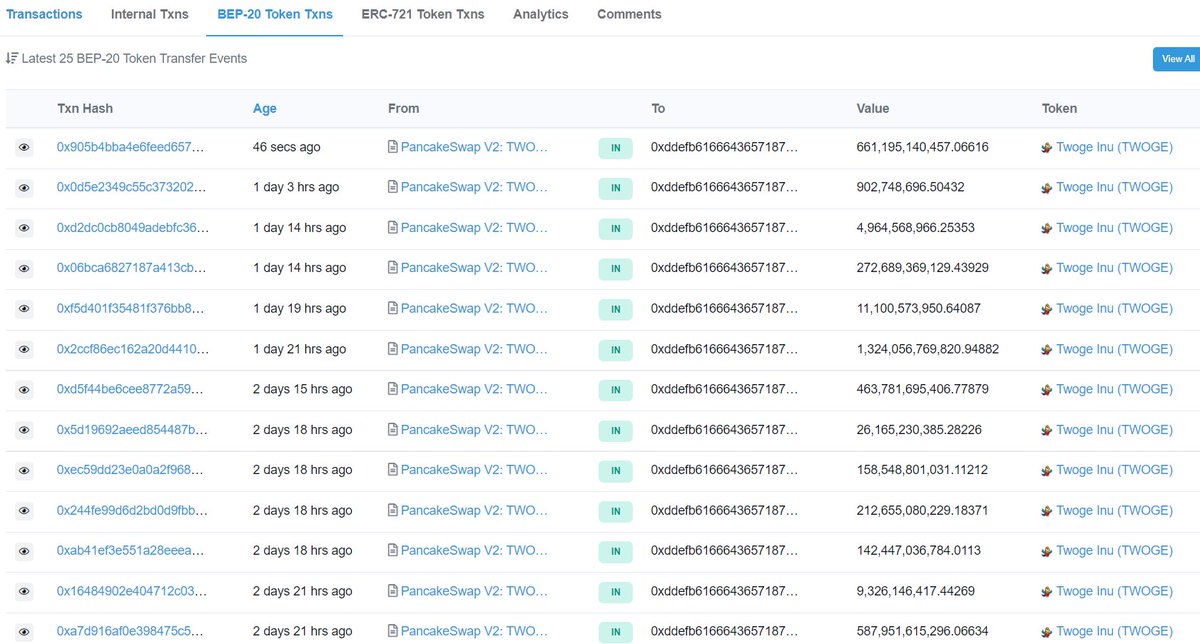The width and height of the screenshot is (1200, 644).
Task: Click eye icon for 0x0d5e2349c55c373202 row
Action: pyautogui.click(x=25, y=188)
